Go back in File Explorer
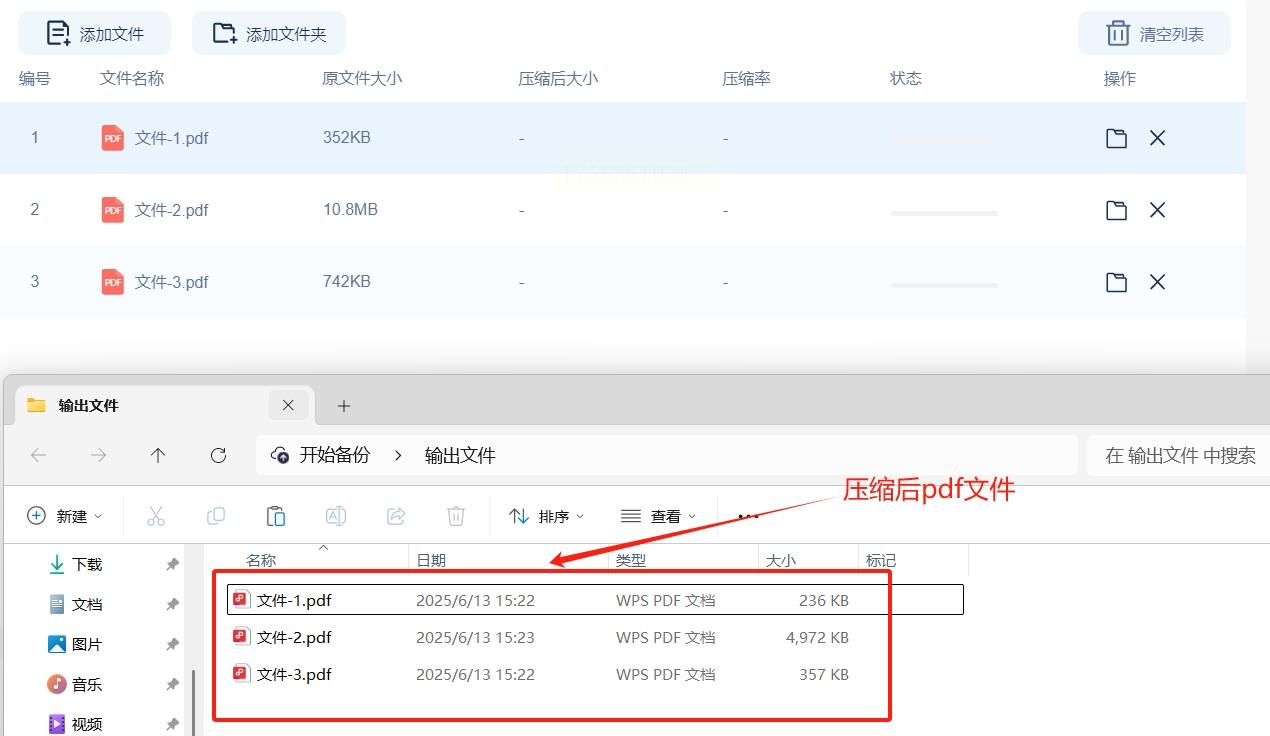 [38, 455]
